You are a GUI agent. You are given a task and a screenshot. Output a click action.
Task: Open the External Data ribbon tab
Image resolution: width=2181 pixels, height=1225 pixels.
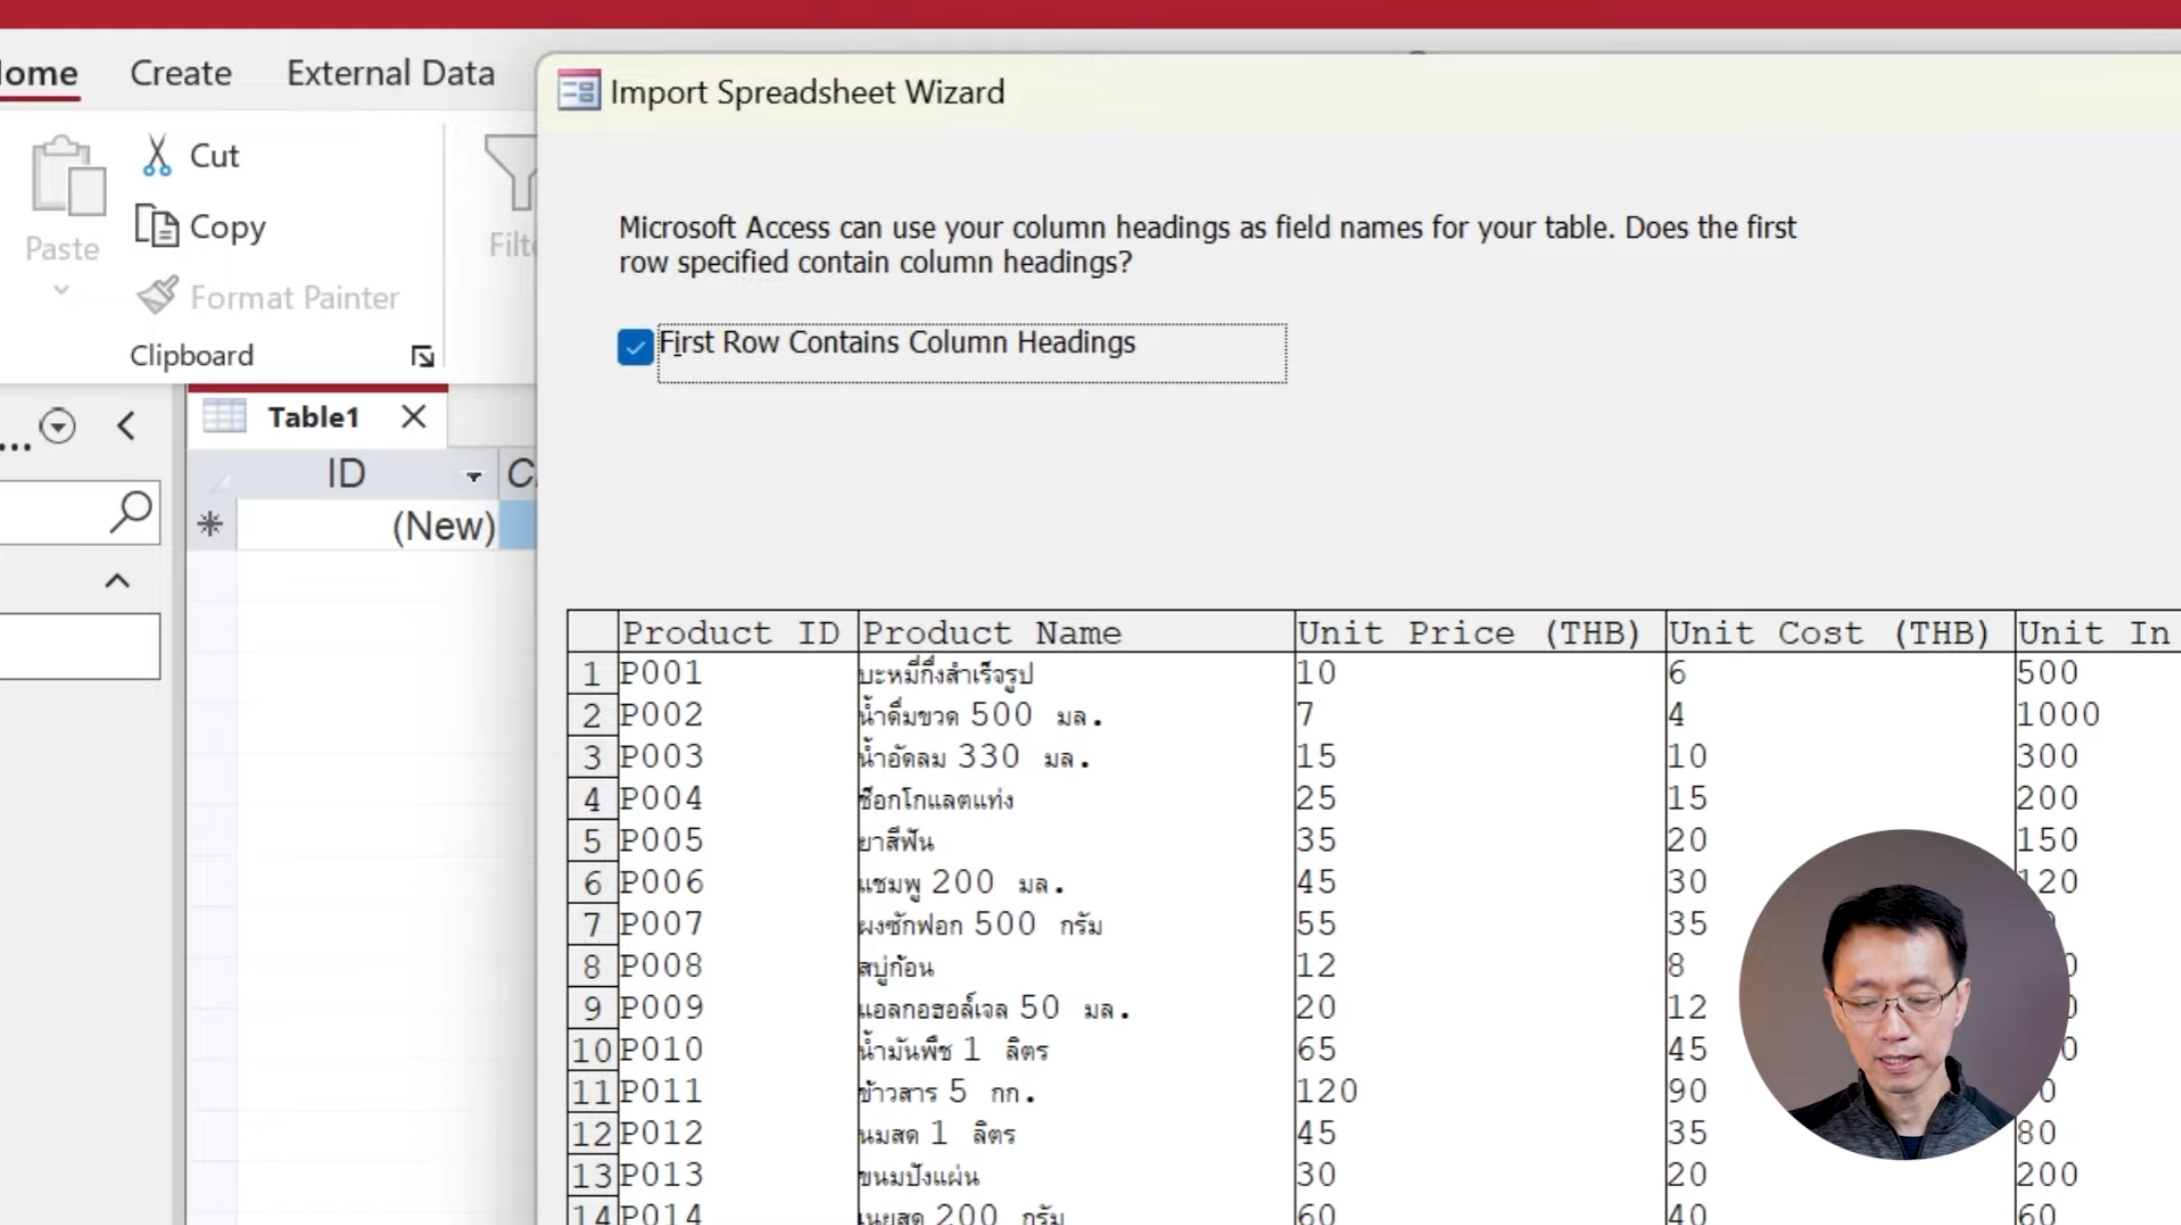point(390,72)
